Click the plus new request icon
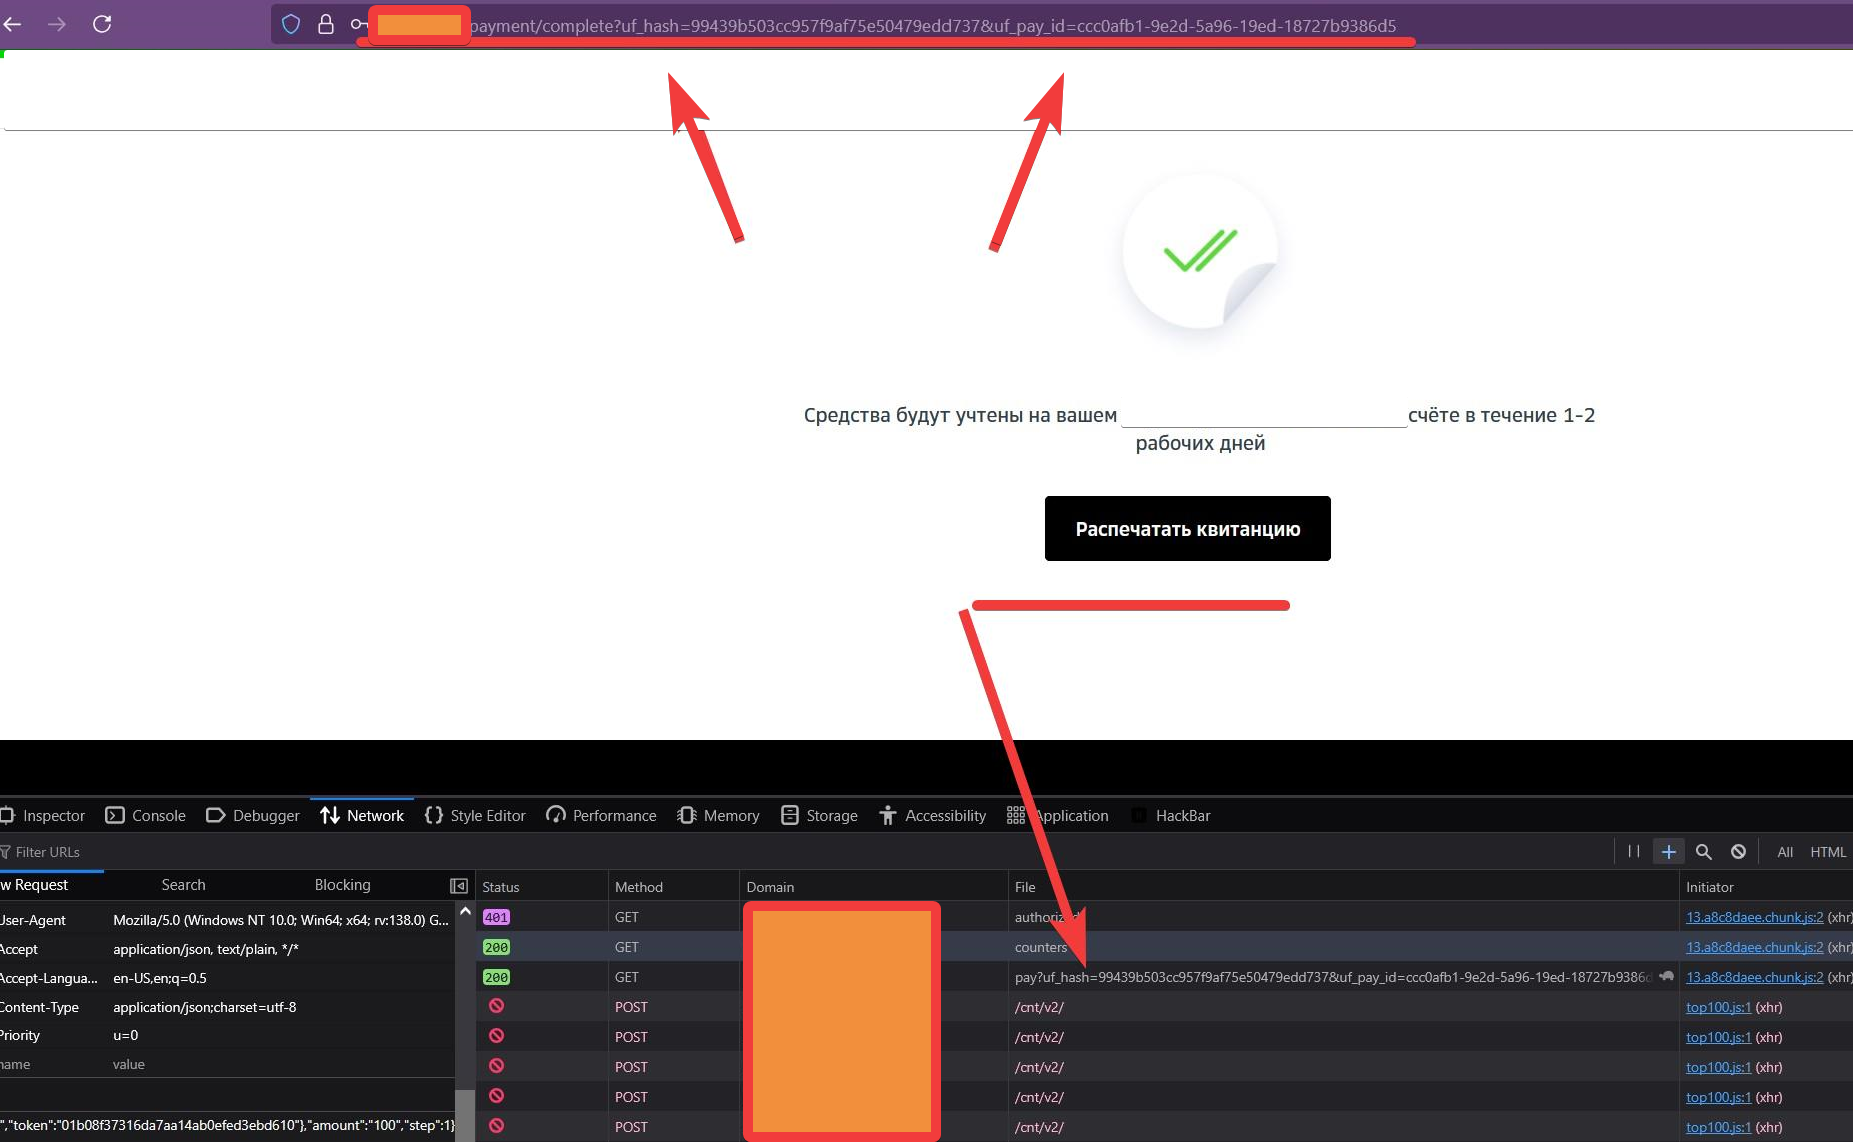The image size is (1853, 1142). [1668, 852]
